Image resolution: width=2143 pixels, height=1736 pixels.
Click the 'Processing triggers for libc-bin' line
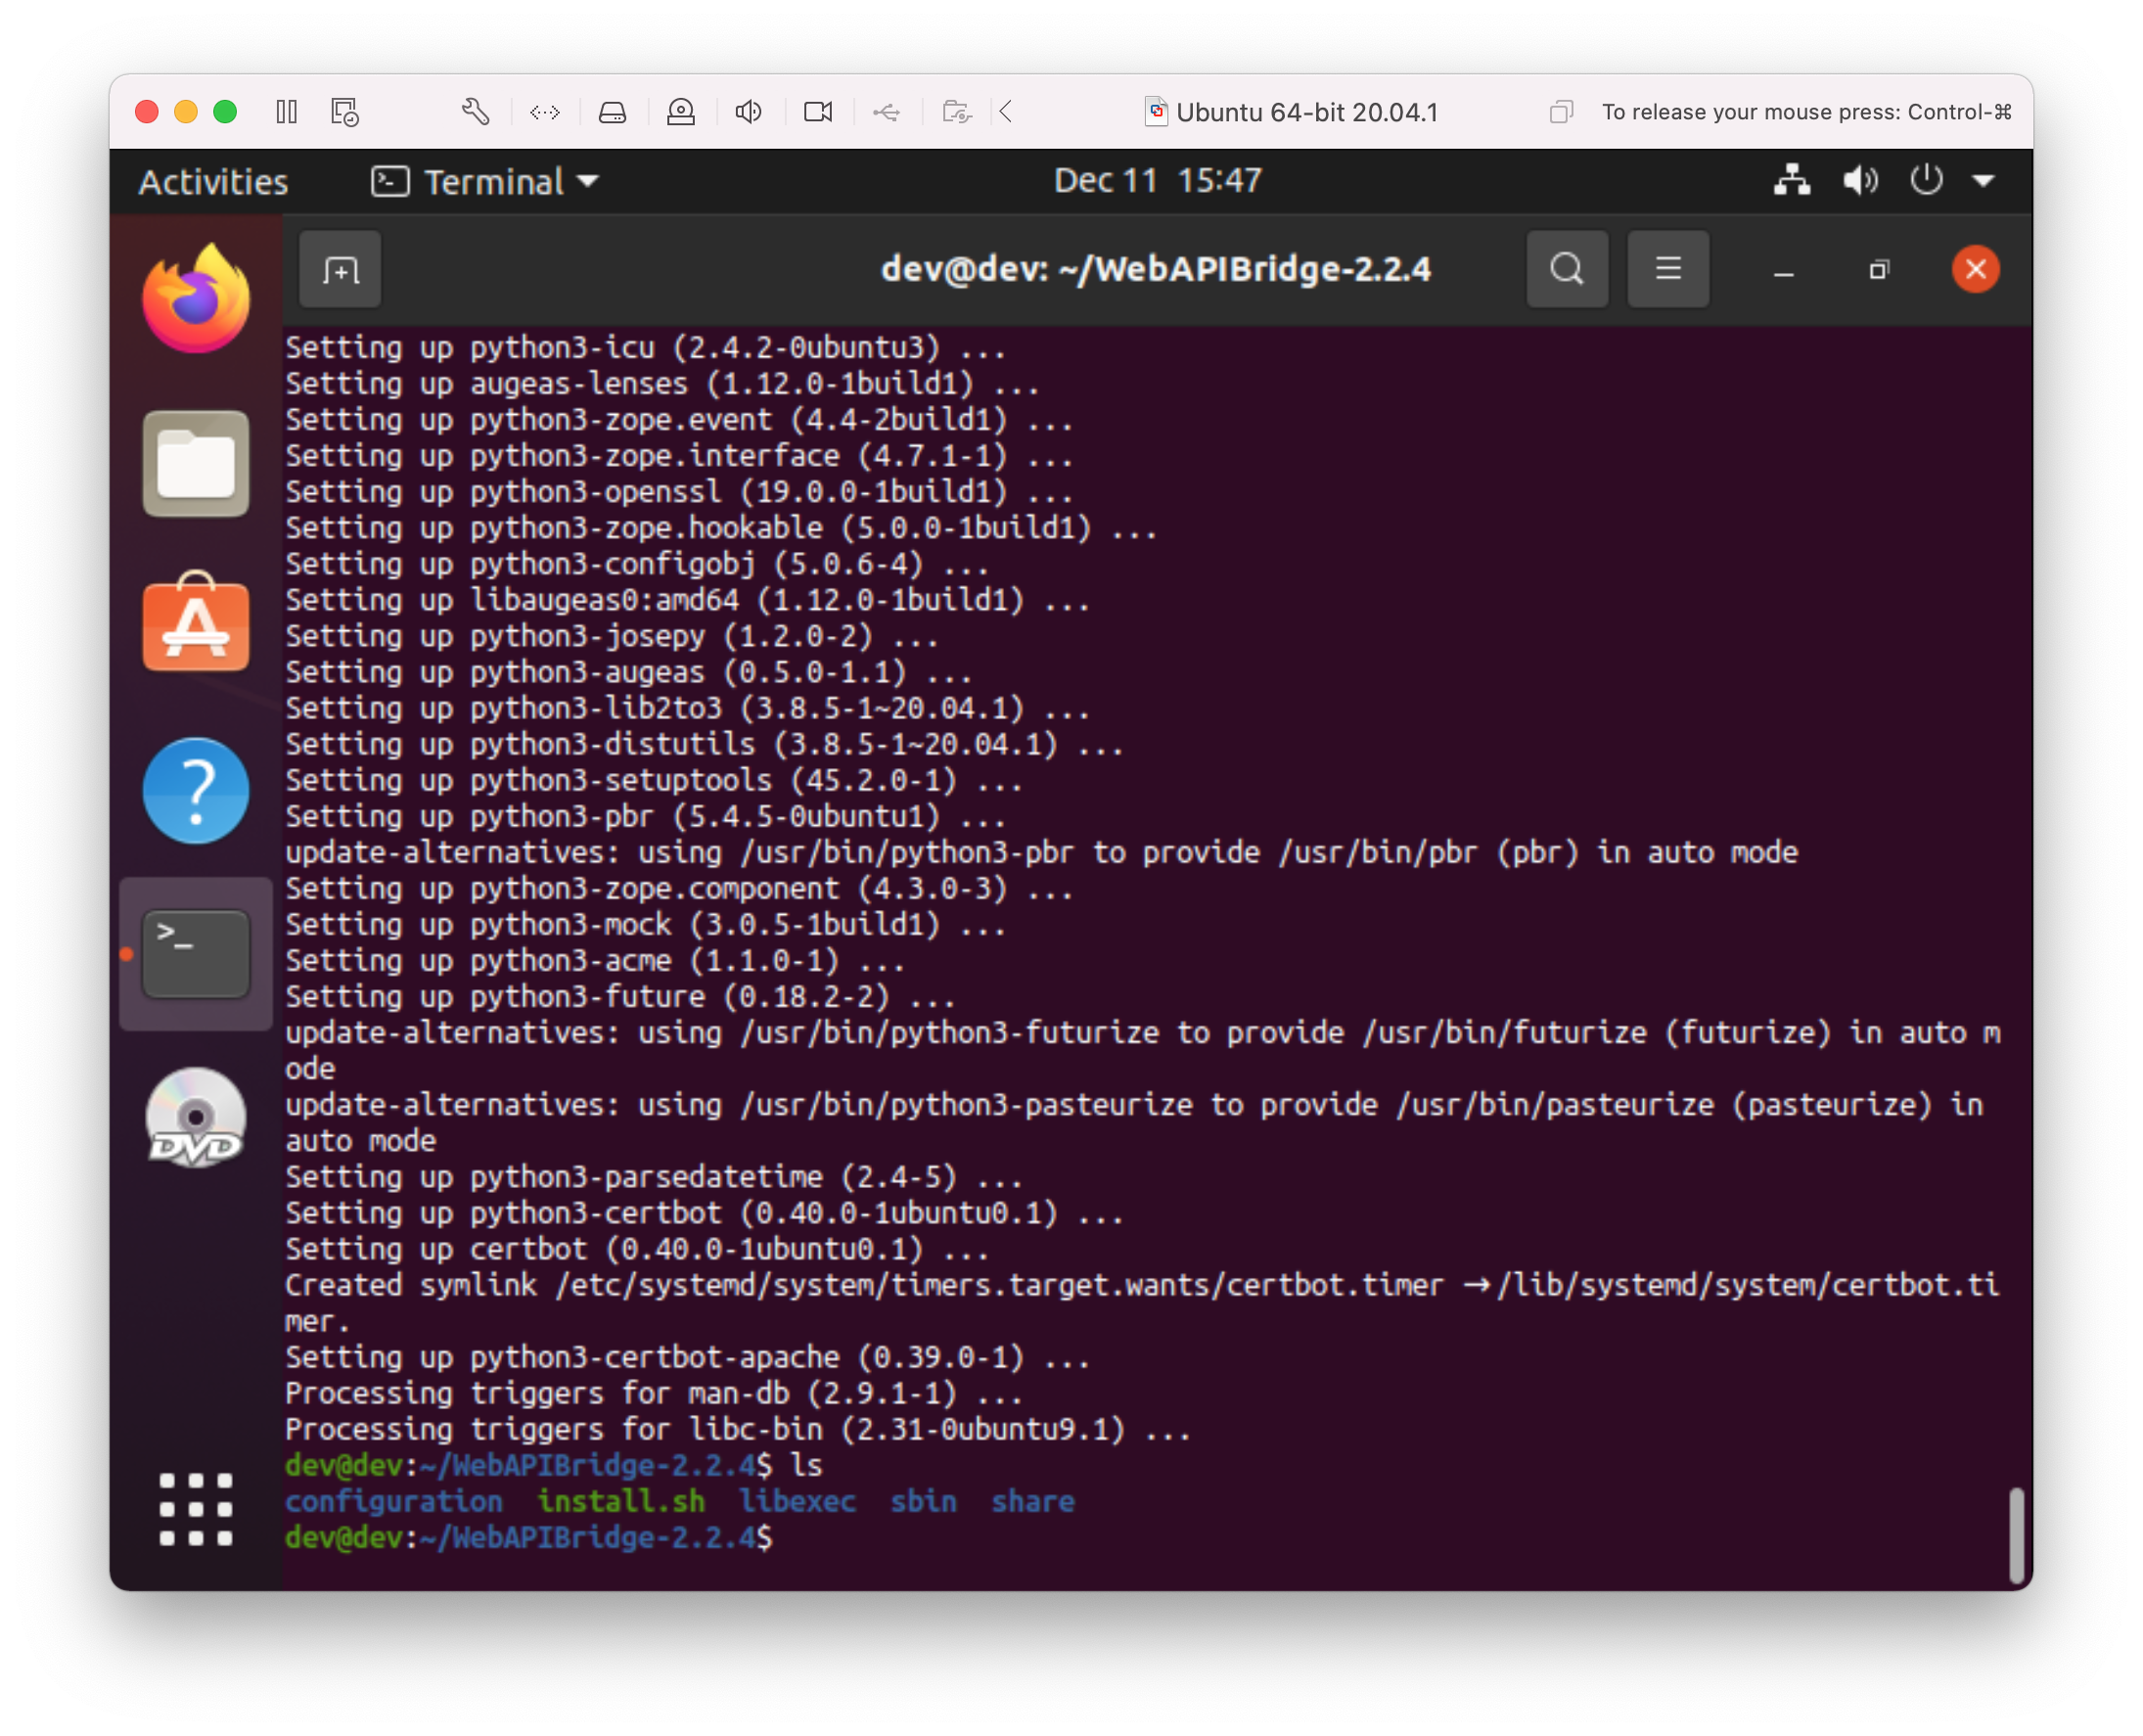click(x=738, y=1429)
